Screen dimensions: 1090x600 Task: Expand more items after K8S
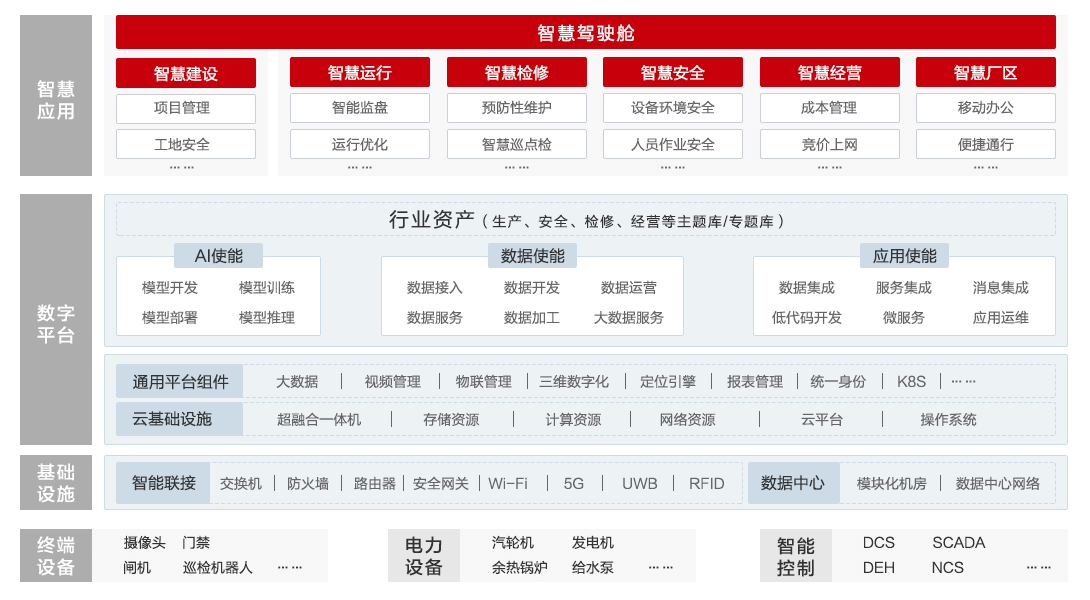[x=963, y=382]
